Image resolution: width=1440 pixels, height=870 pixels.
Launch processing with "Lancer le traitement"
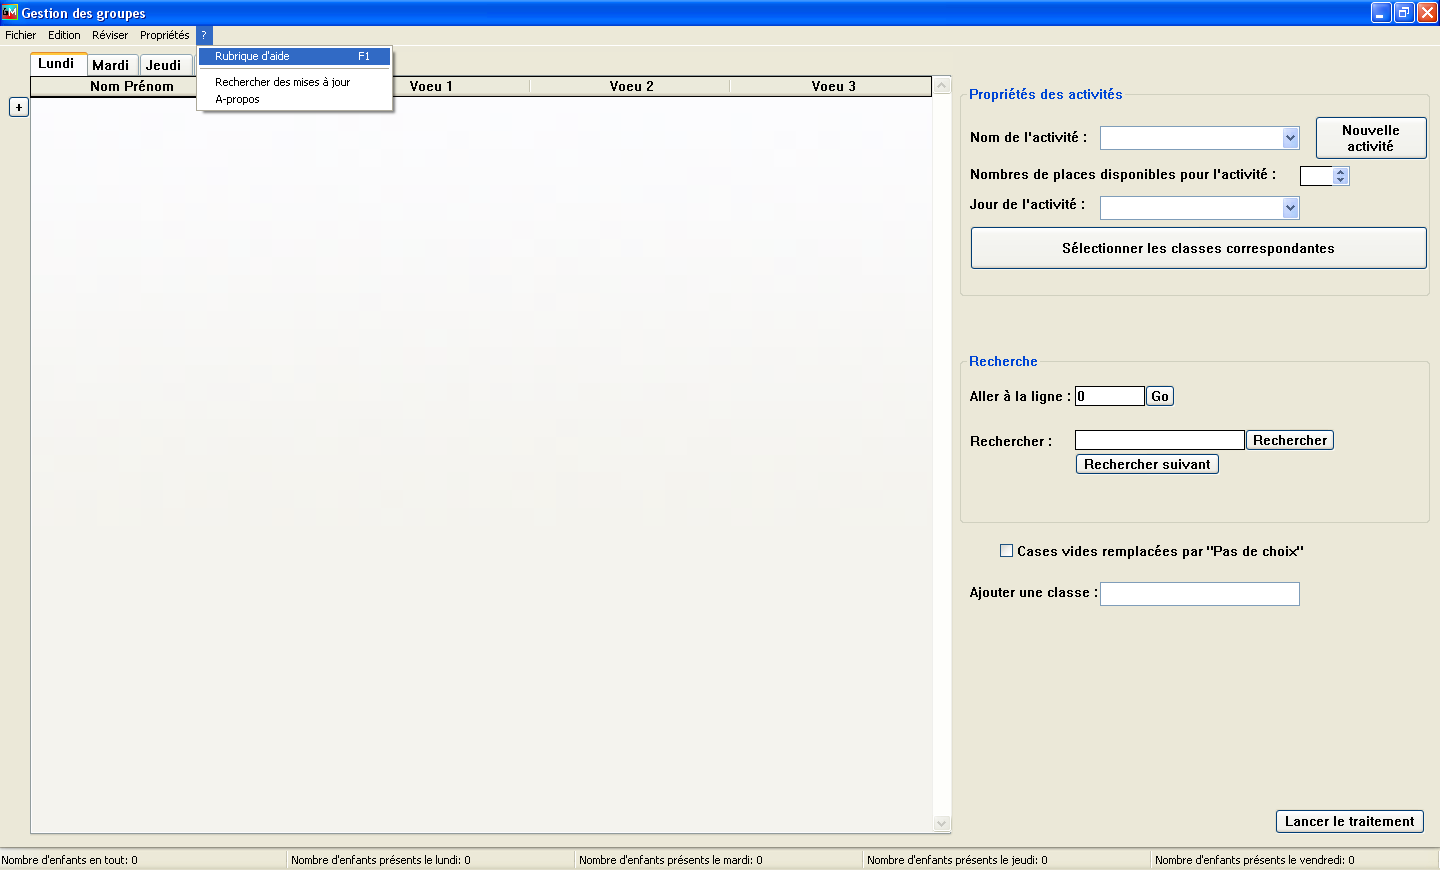(x=1349, y=821)
